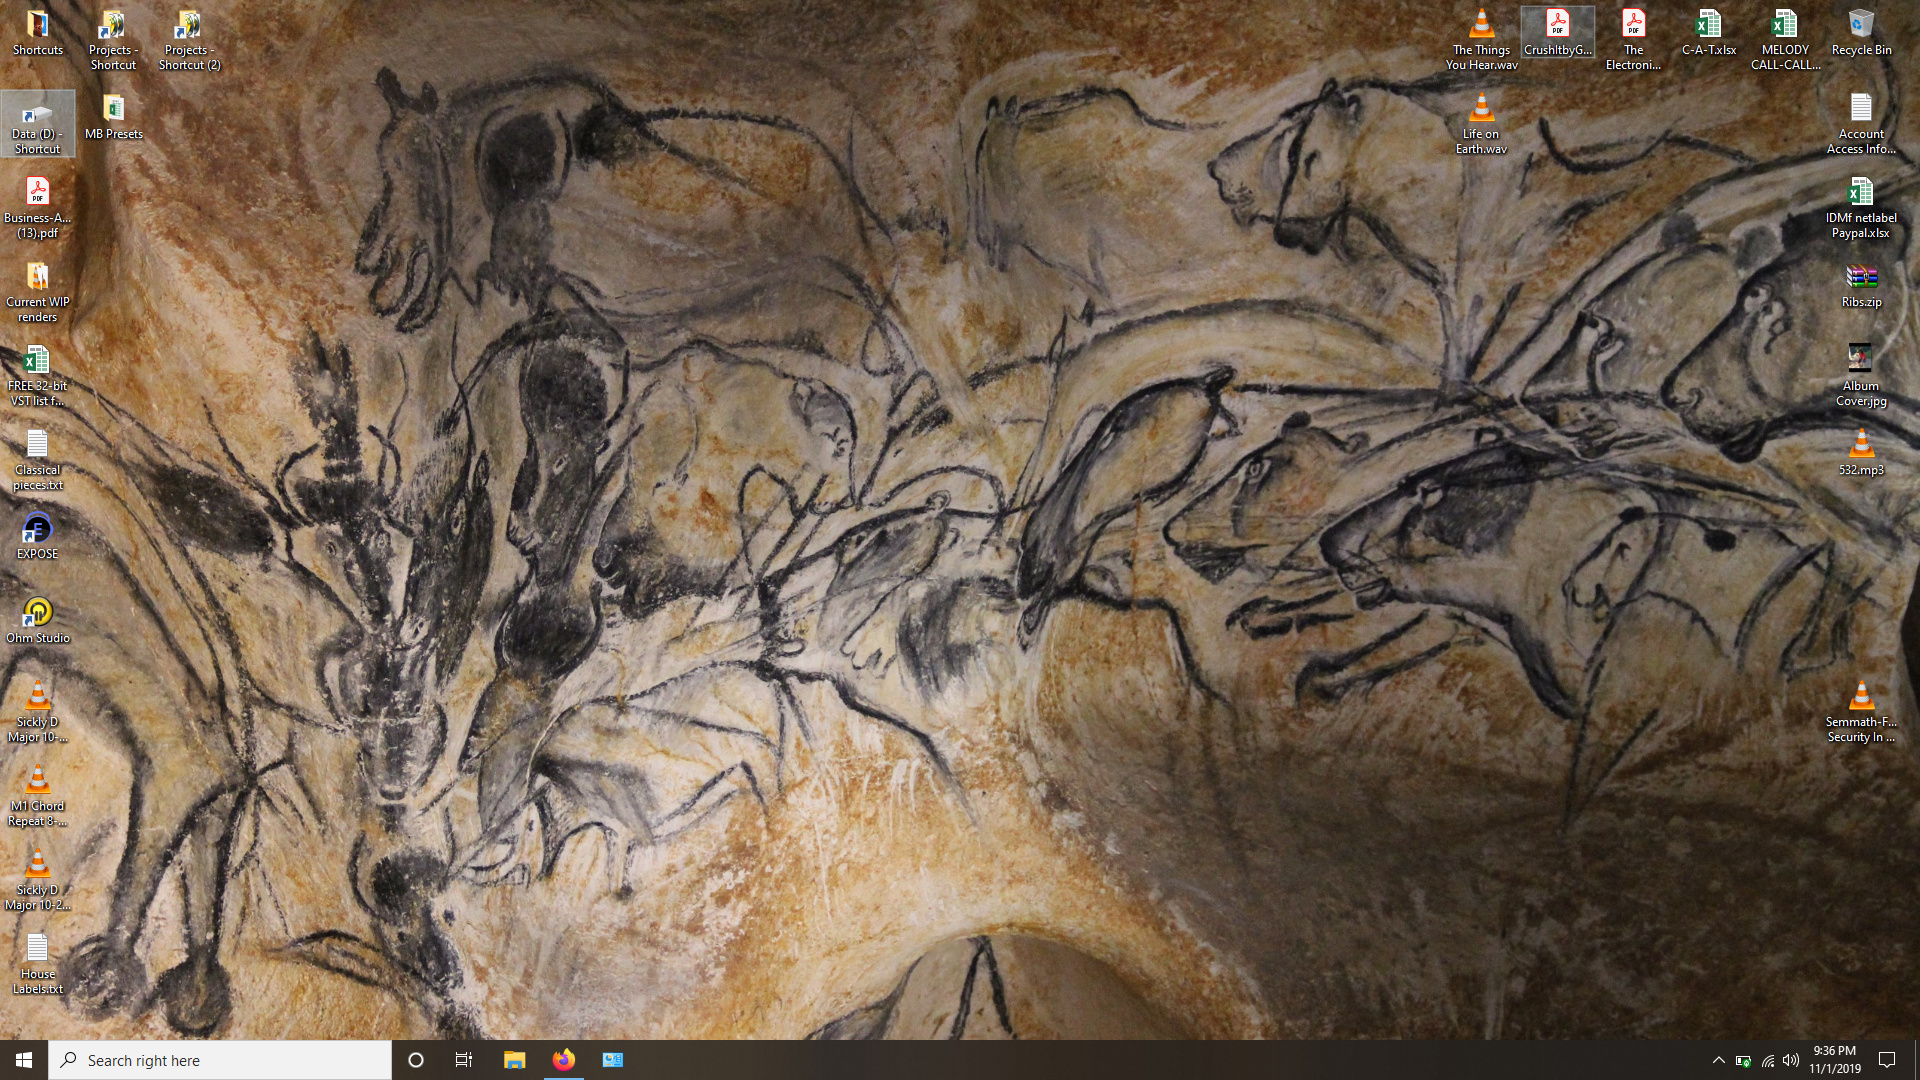Open the volume control tray icon

[x=1791, y=1060]
